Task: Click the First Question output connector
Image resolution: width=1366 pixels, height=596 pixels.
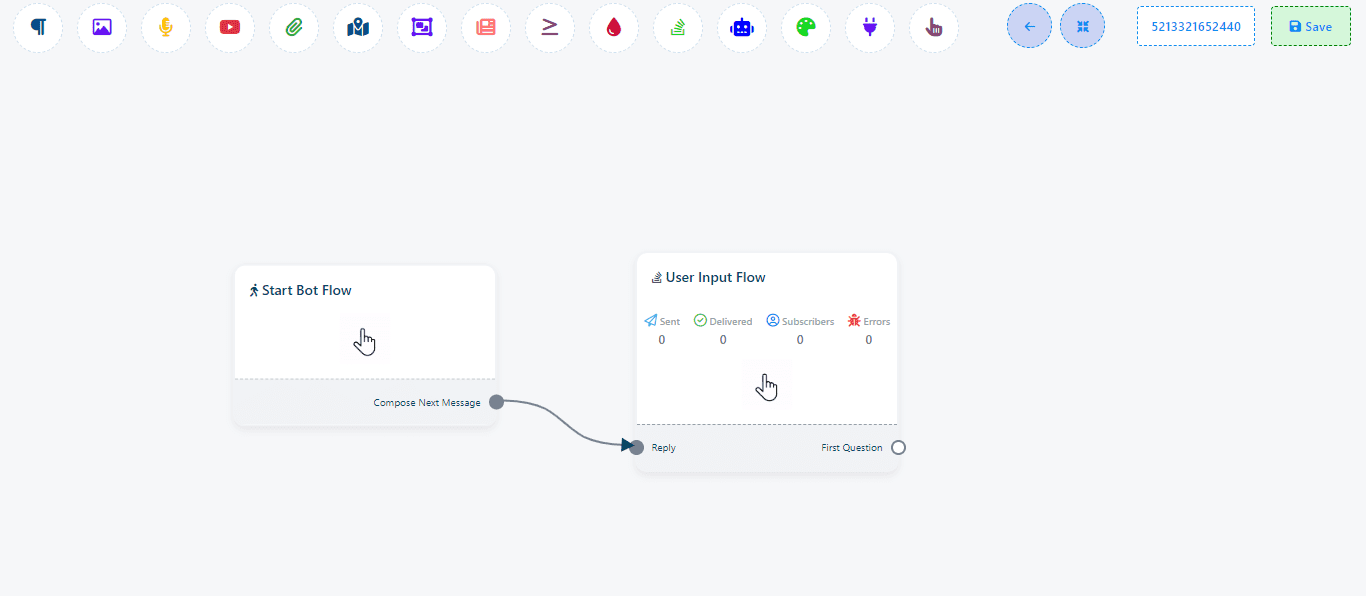Action: (x=898, y=447)
